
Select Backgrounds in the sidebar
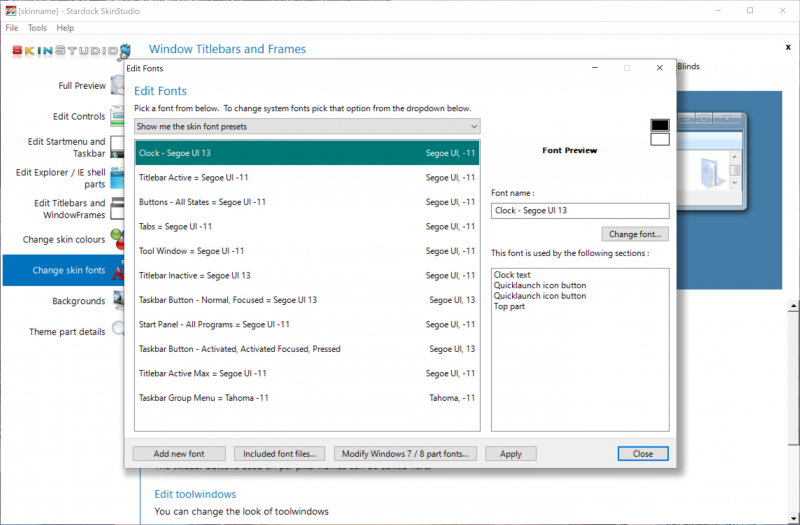(x=78, y=301)
